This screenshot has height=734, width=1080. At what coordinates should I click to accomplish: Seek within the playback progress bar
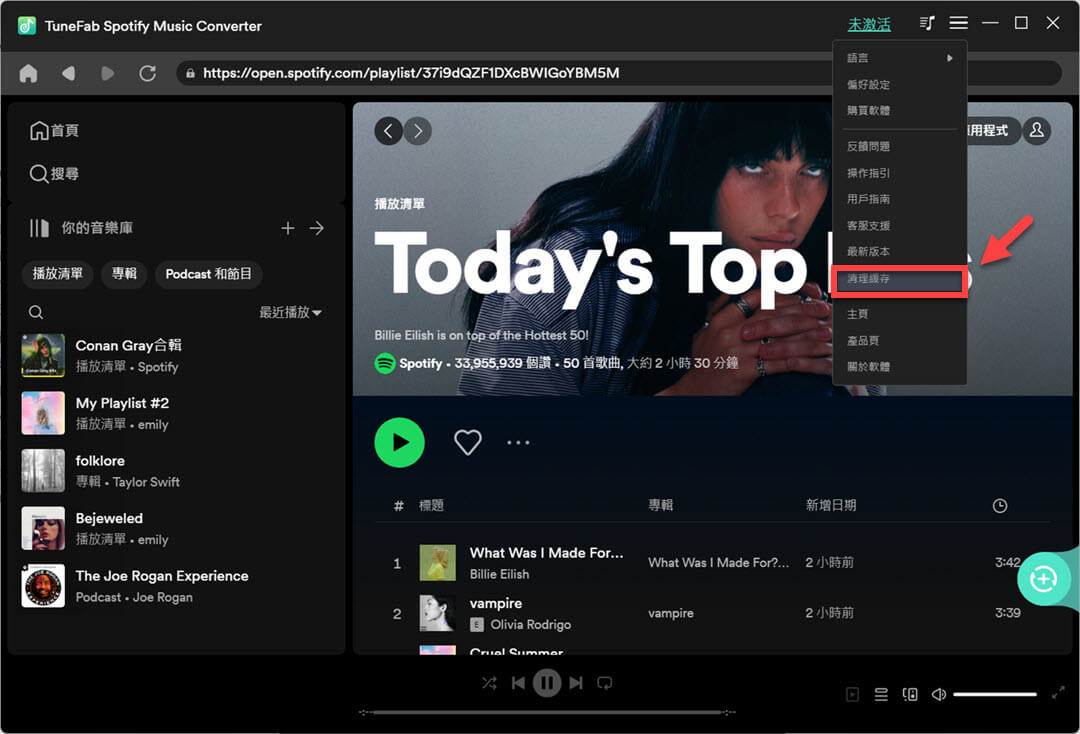pos(547,713)
